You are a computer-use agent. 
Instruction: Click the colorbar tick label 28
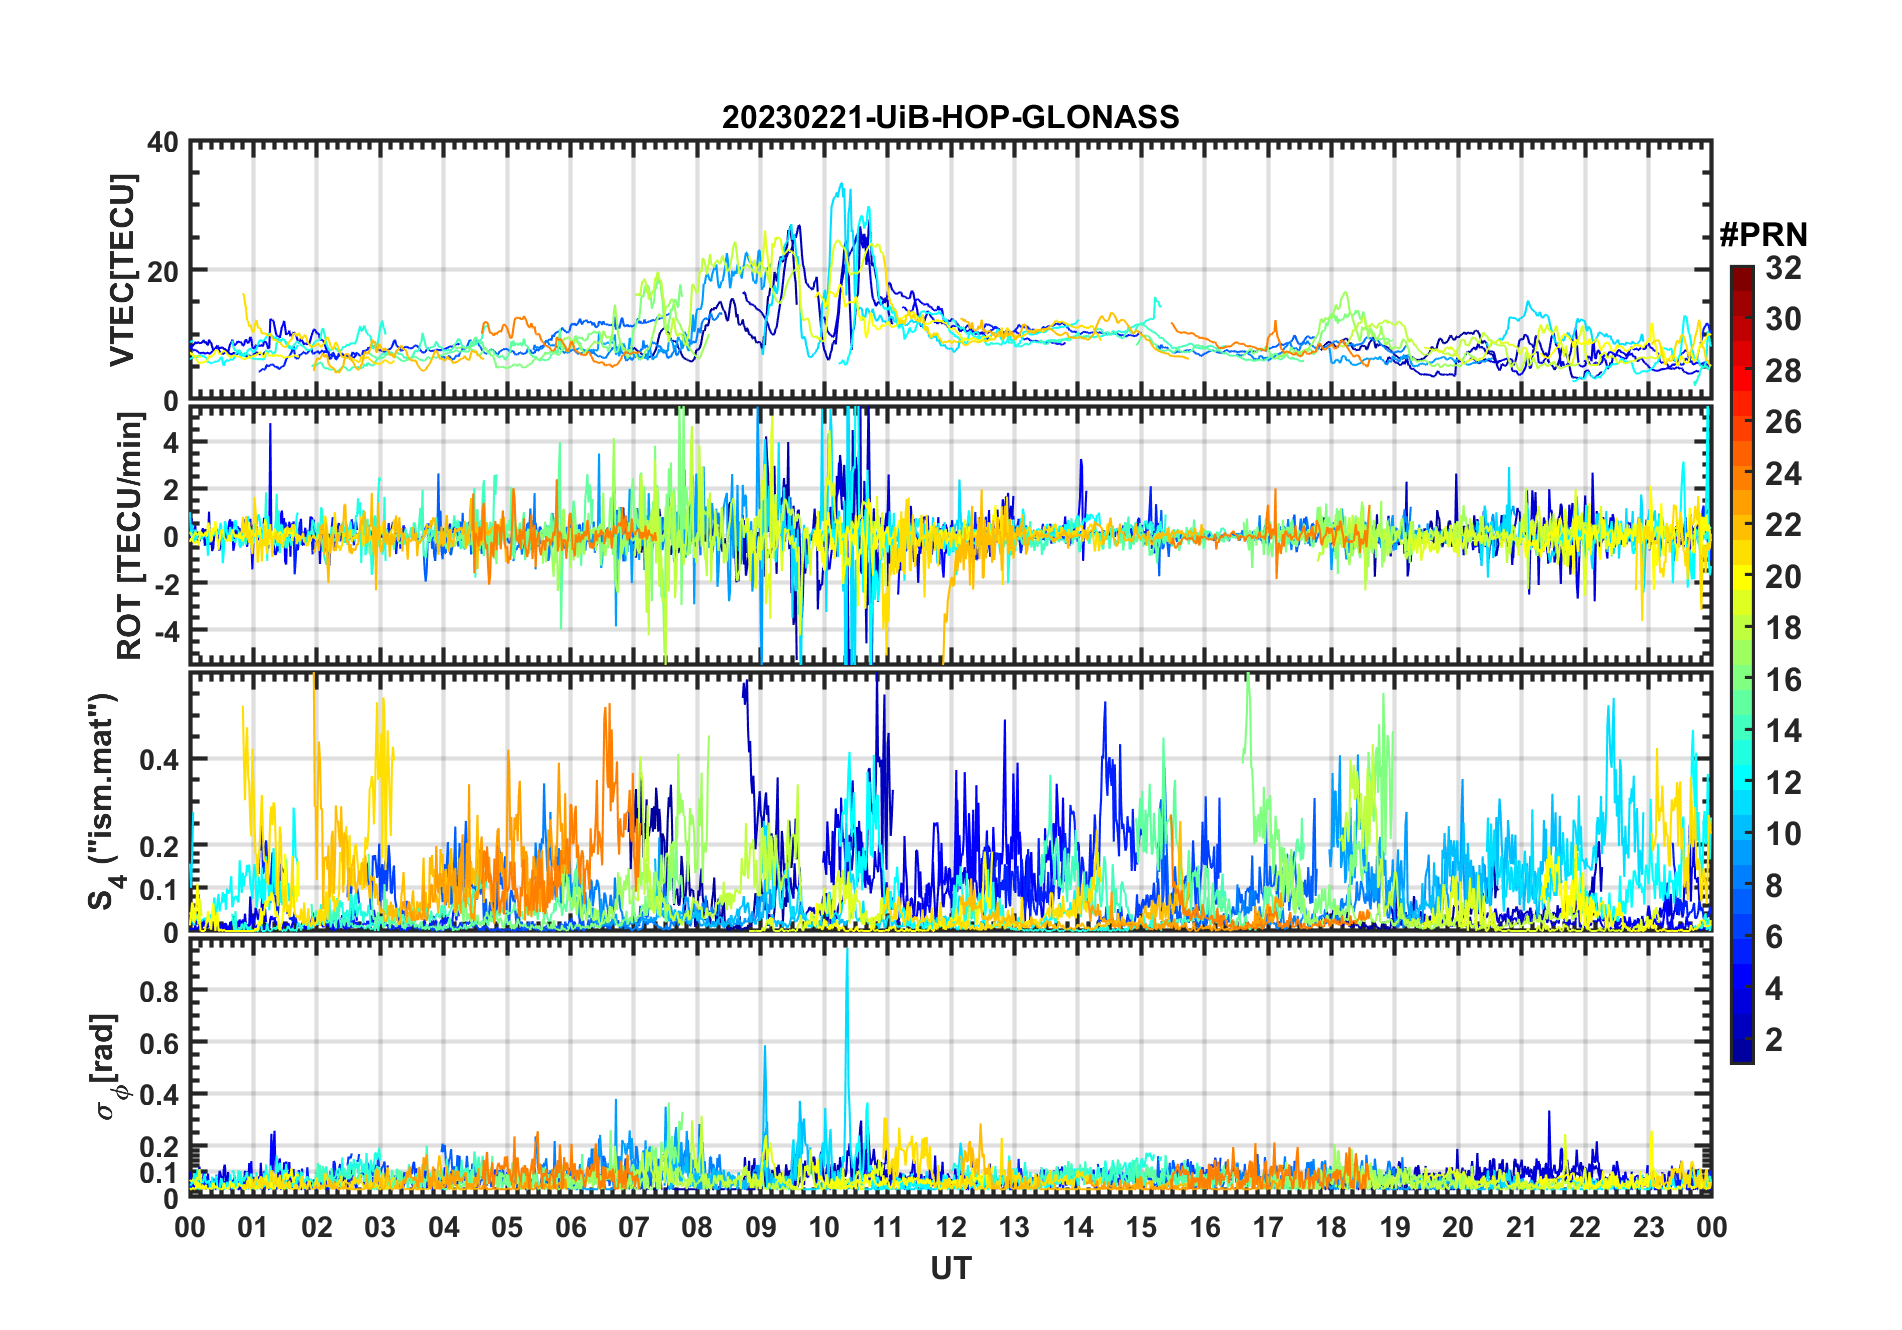pos(1783,371)
